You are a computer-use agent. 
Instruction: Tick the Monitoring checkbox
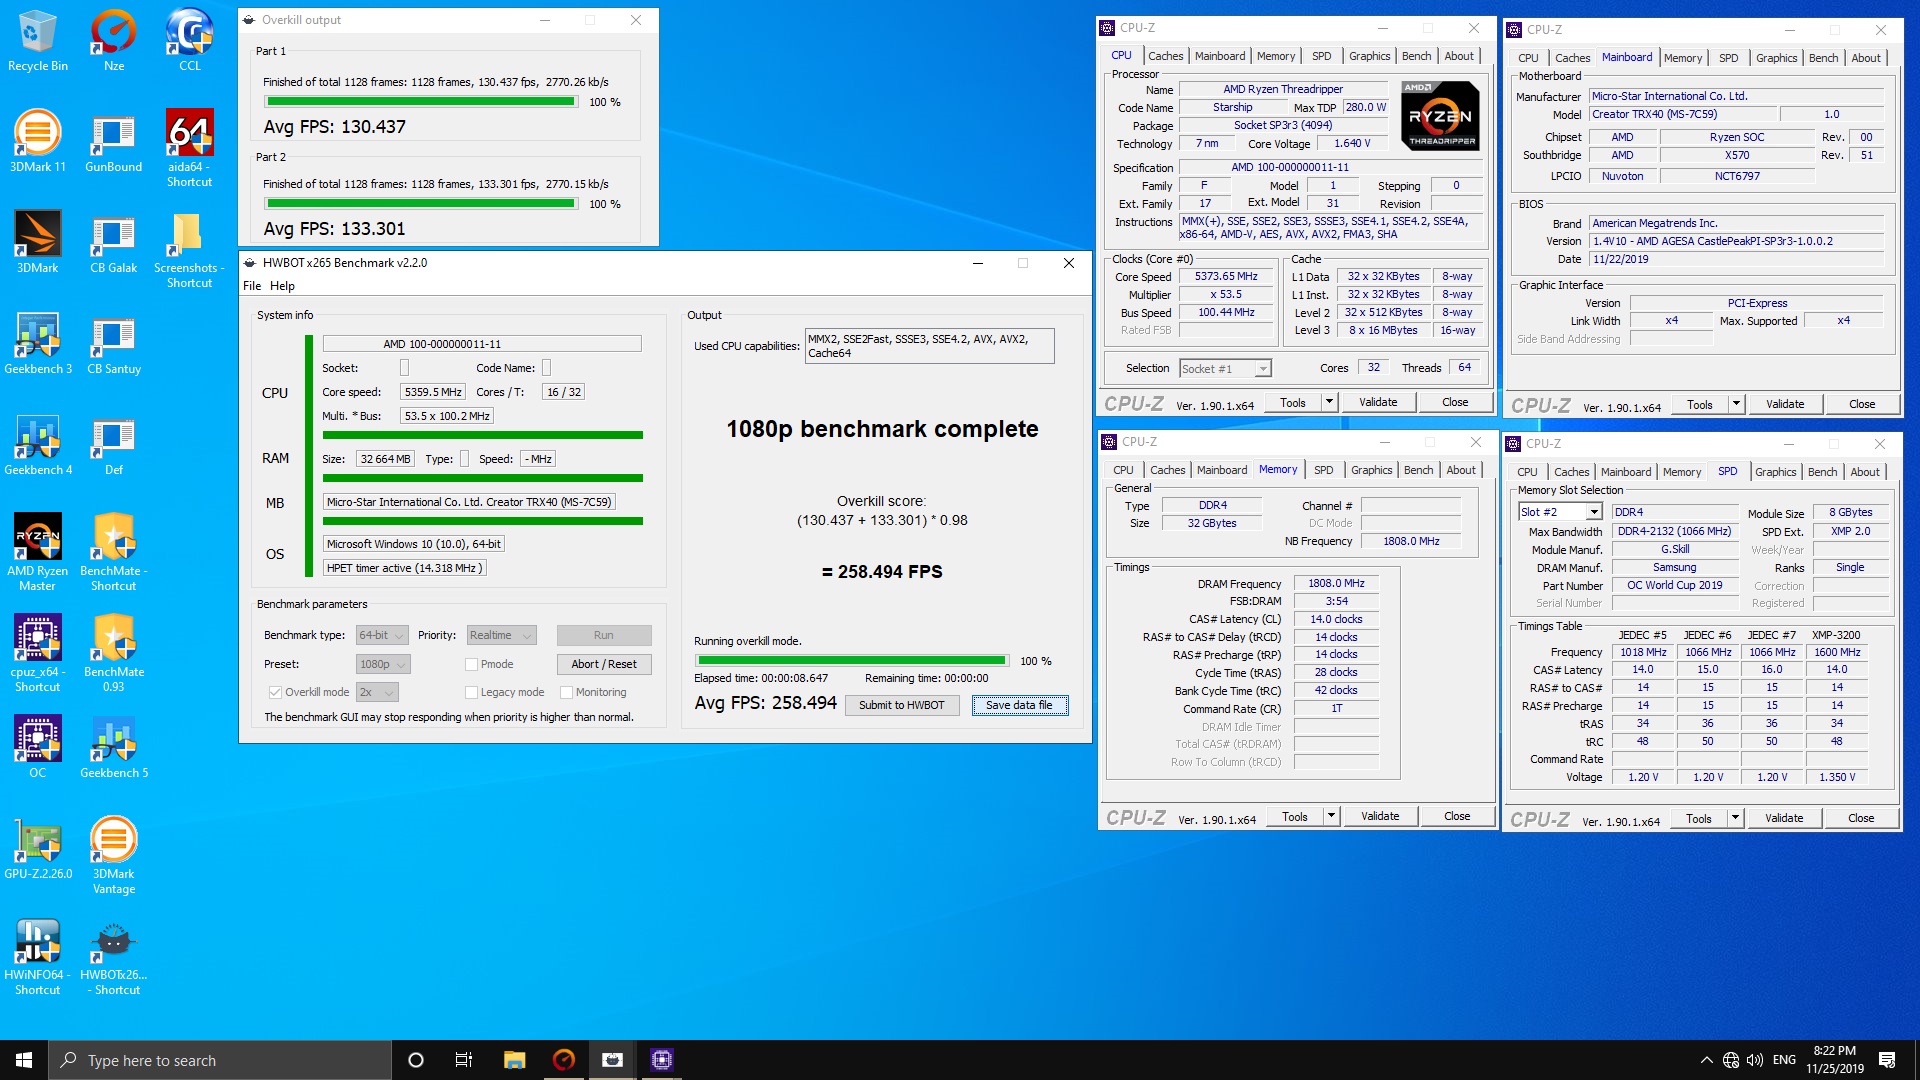(x=566, y=692)
